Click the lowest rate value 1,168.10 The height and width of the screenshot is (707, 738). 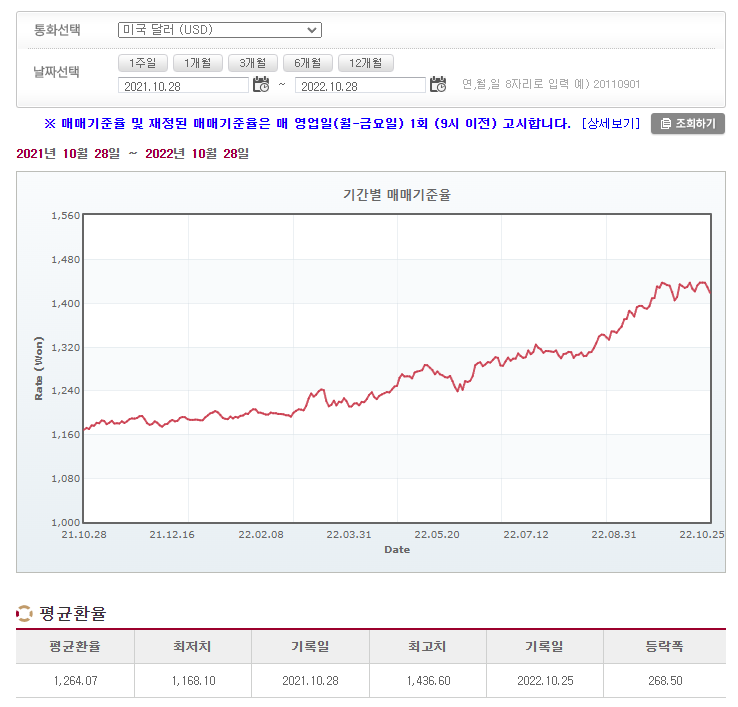(193, 681)
